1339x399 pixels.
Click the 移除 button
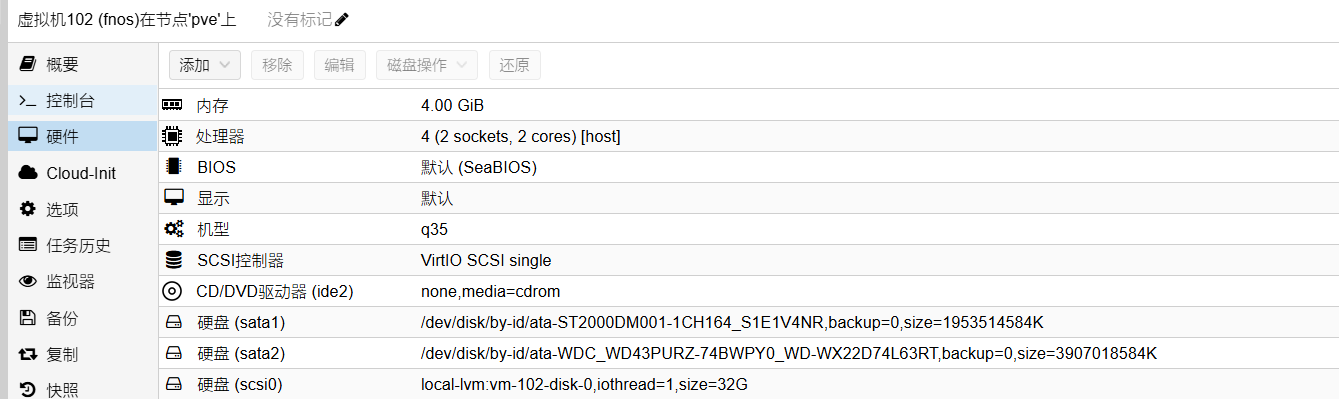pyautogui.click(x=277, y=65)
